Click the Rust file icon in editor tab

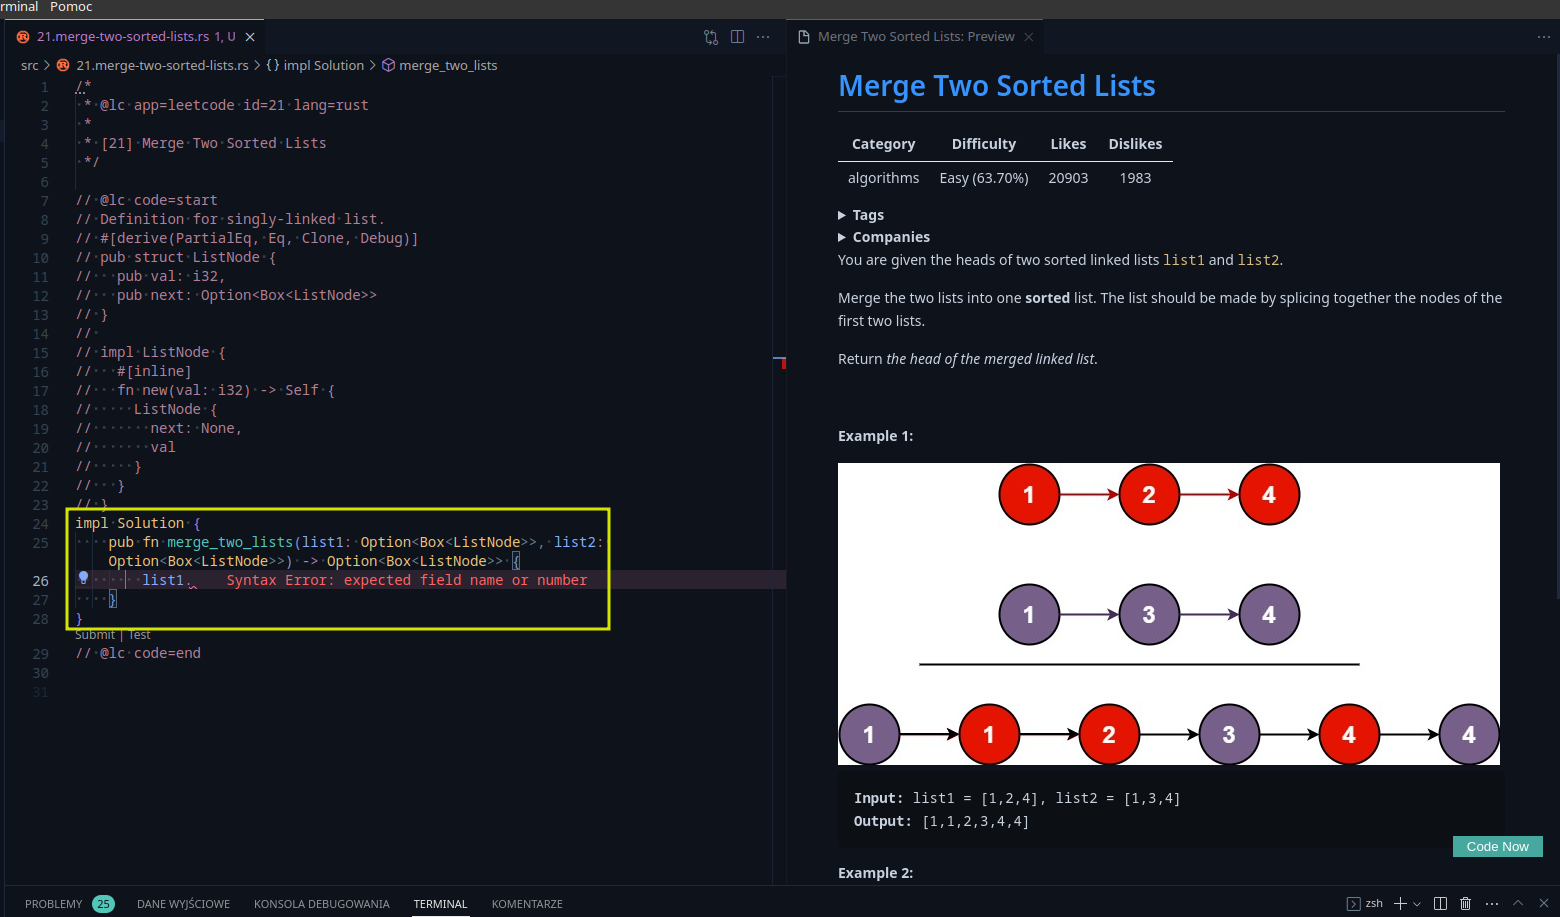23,37
